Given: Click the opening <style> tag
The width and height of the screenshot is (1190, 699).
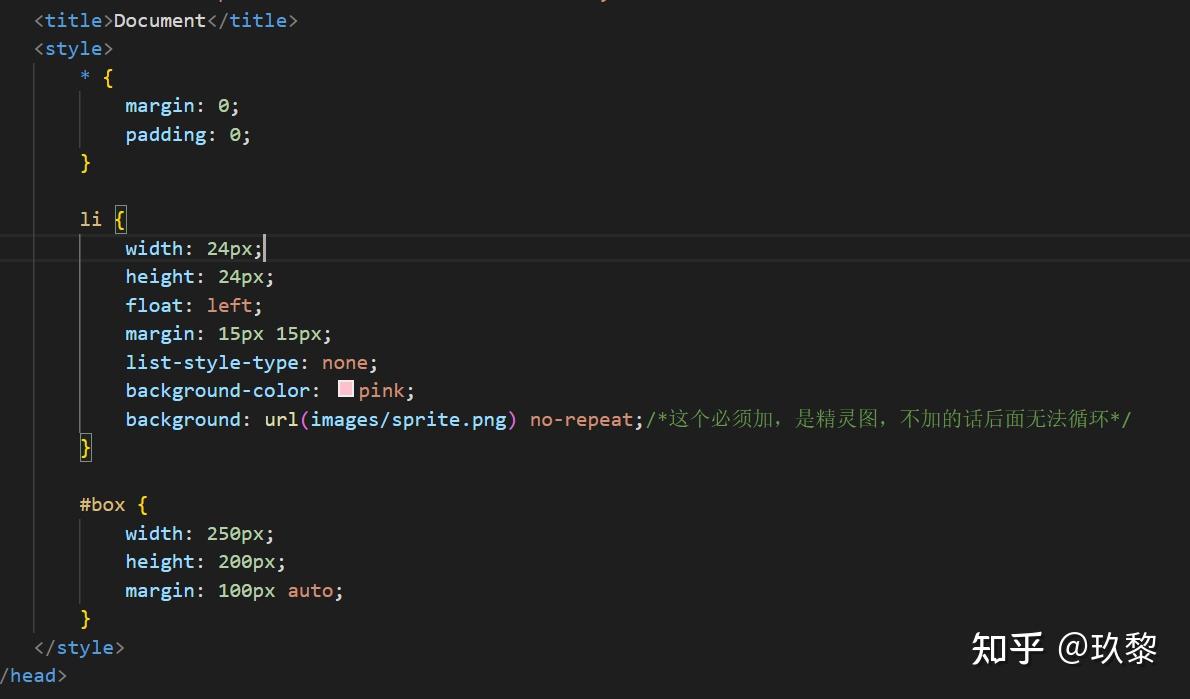Looking at the screenshot, I should point(72,48).
